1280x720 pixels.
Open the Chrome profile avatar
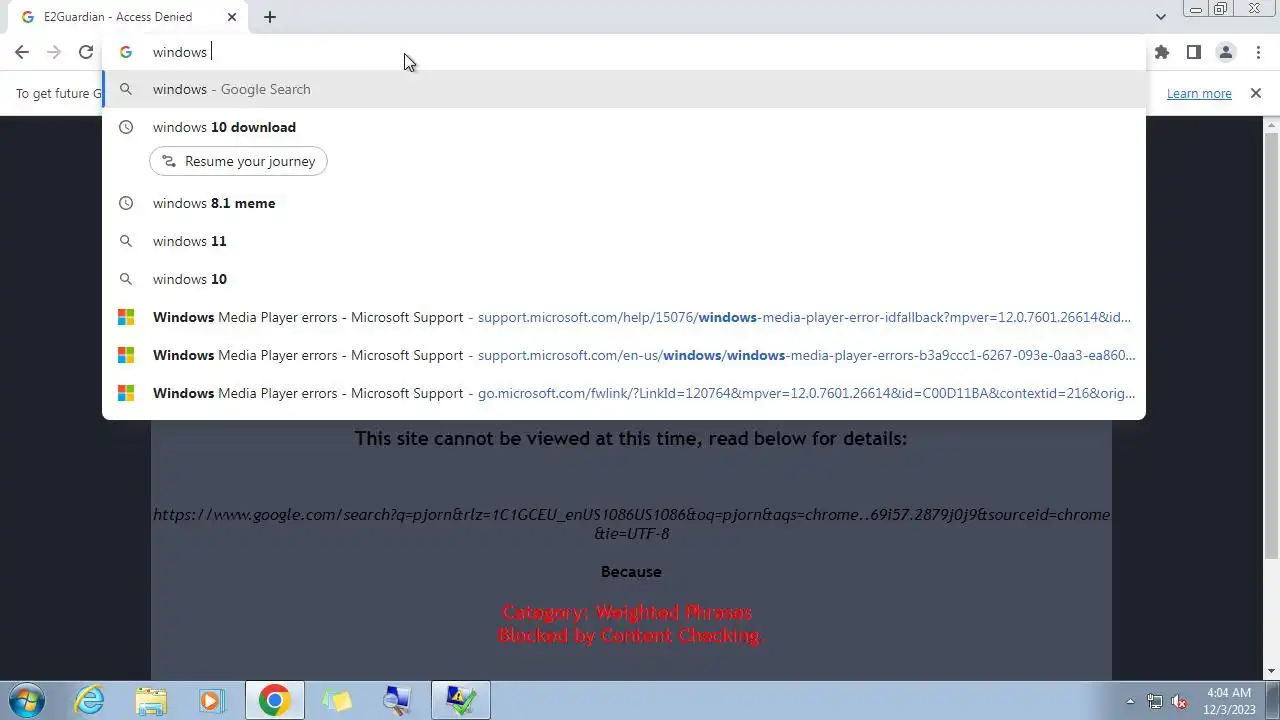coord(1225,52)
